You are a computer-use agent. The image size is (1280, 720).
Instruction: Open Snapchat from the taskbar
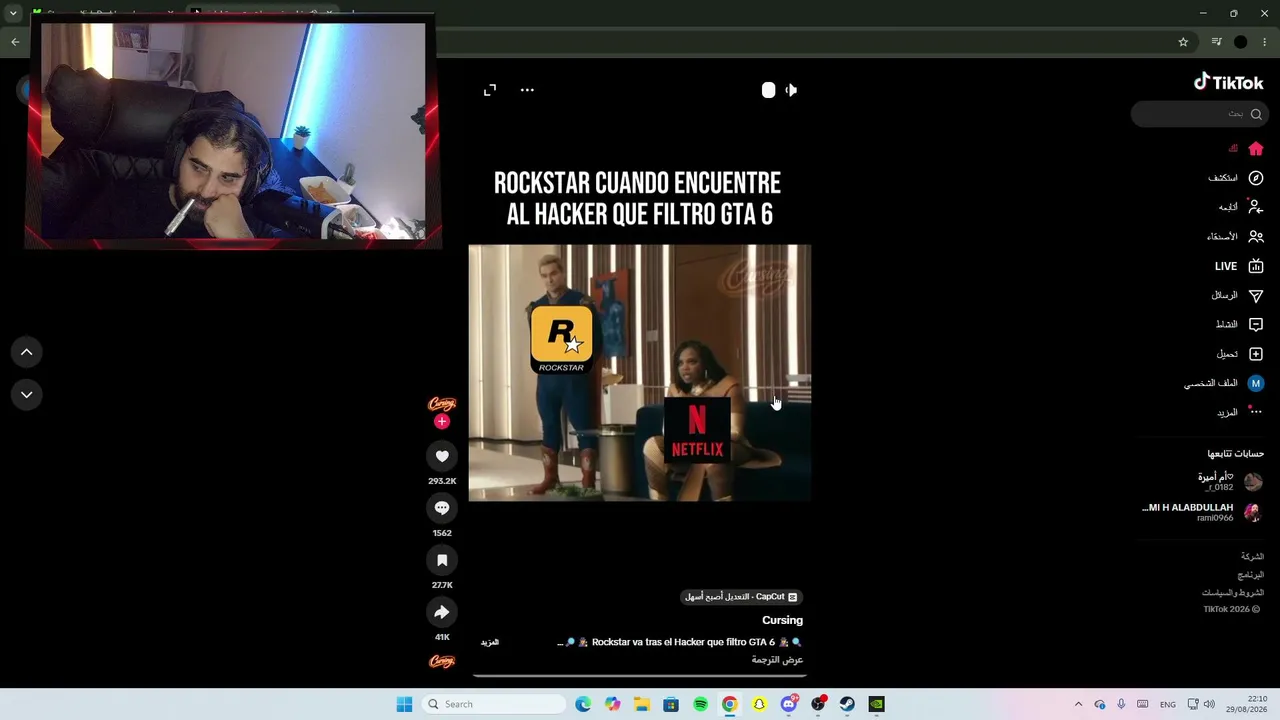pyautogui.click(x=759, y=704)
